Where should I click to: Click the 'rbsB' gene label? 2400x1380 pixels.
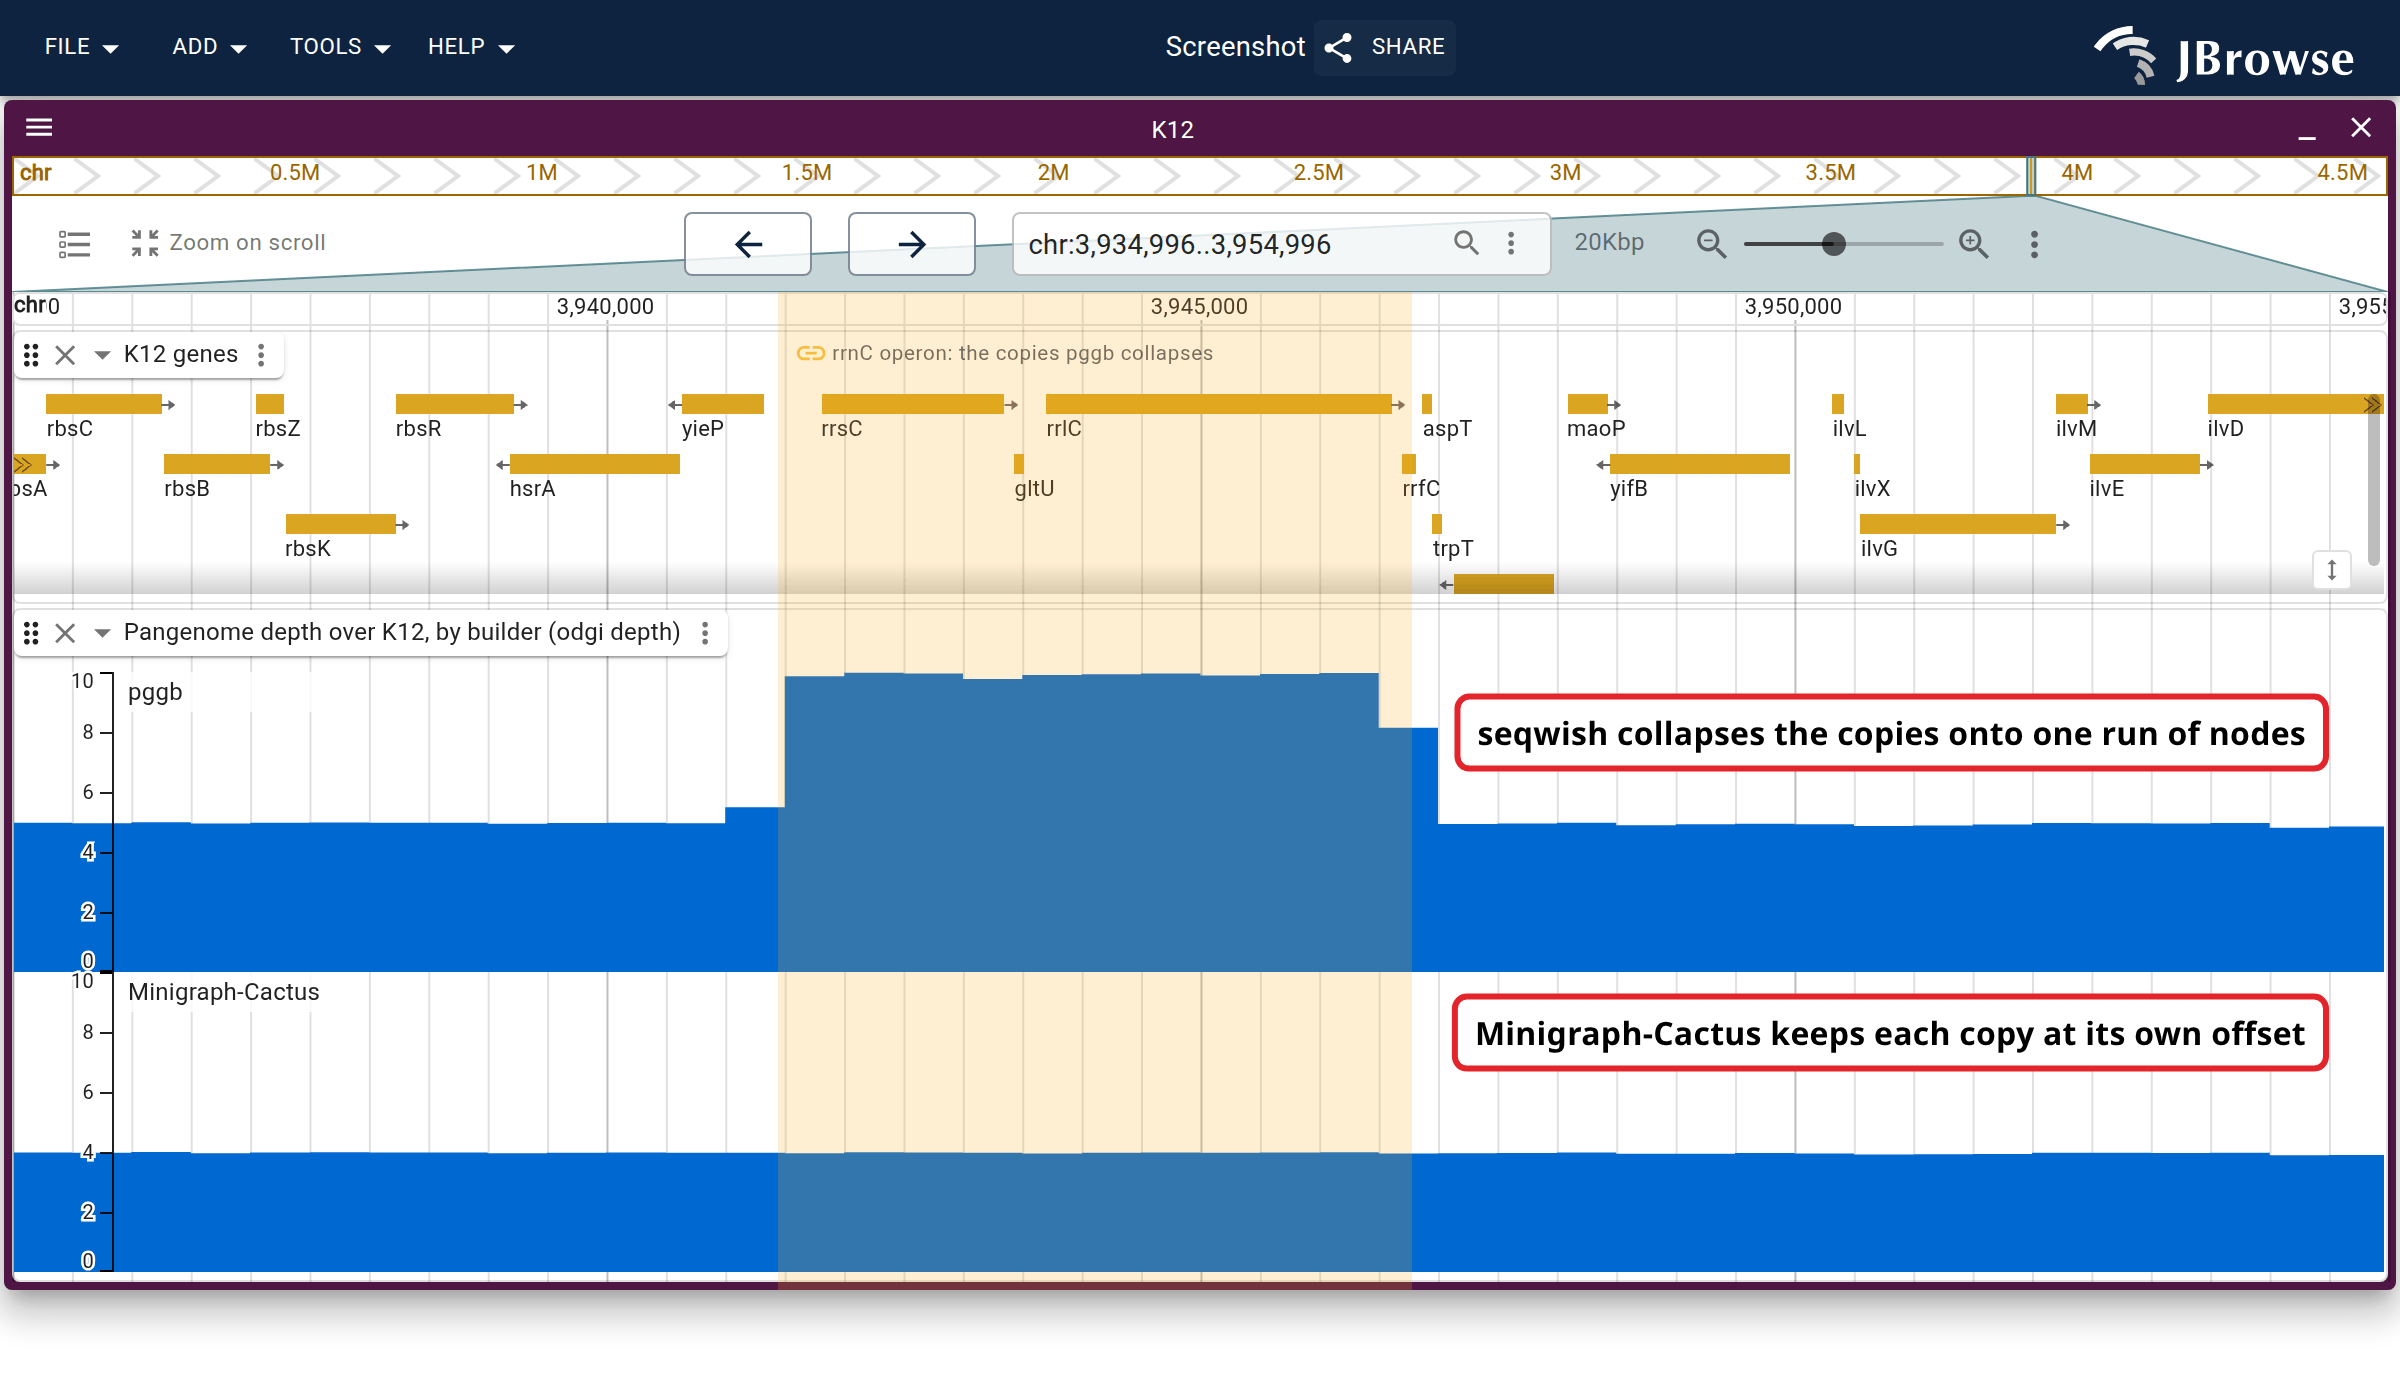[187, 489]
